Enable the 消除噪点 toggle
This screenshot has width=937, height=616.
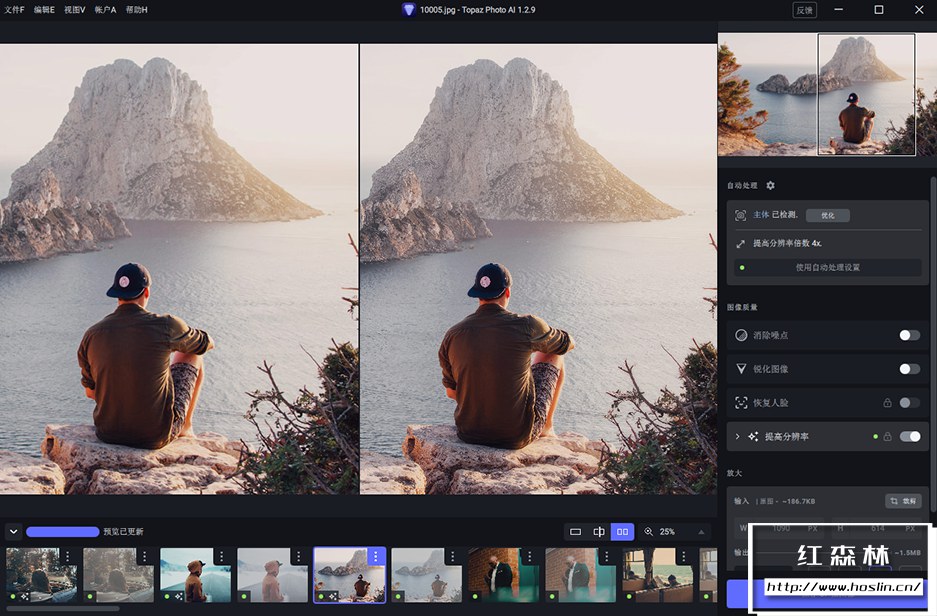coord(909,335)
